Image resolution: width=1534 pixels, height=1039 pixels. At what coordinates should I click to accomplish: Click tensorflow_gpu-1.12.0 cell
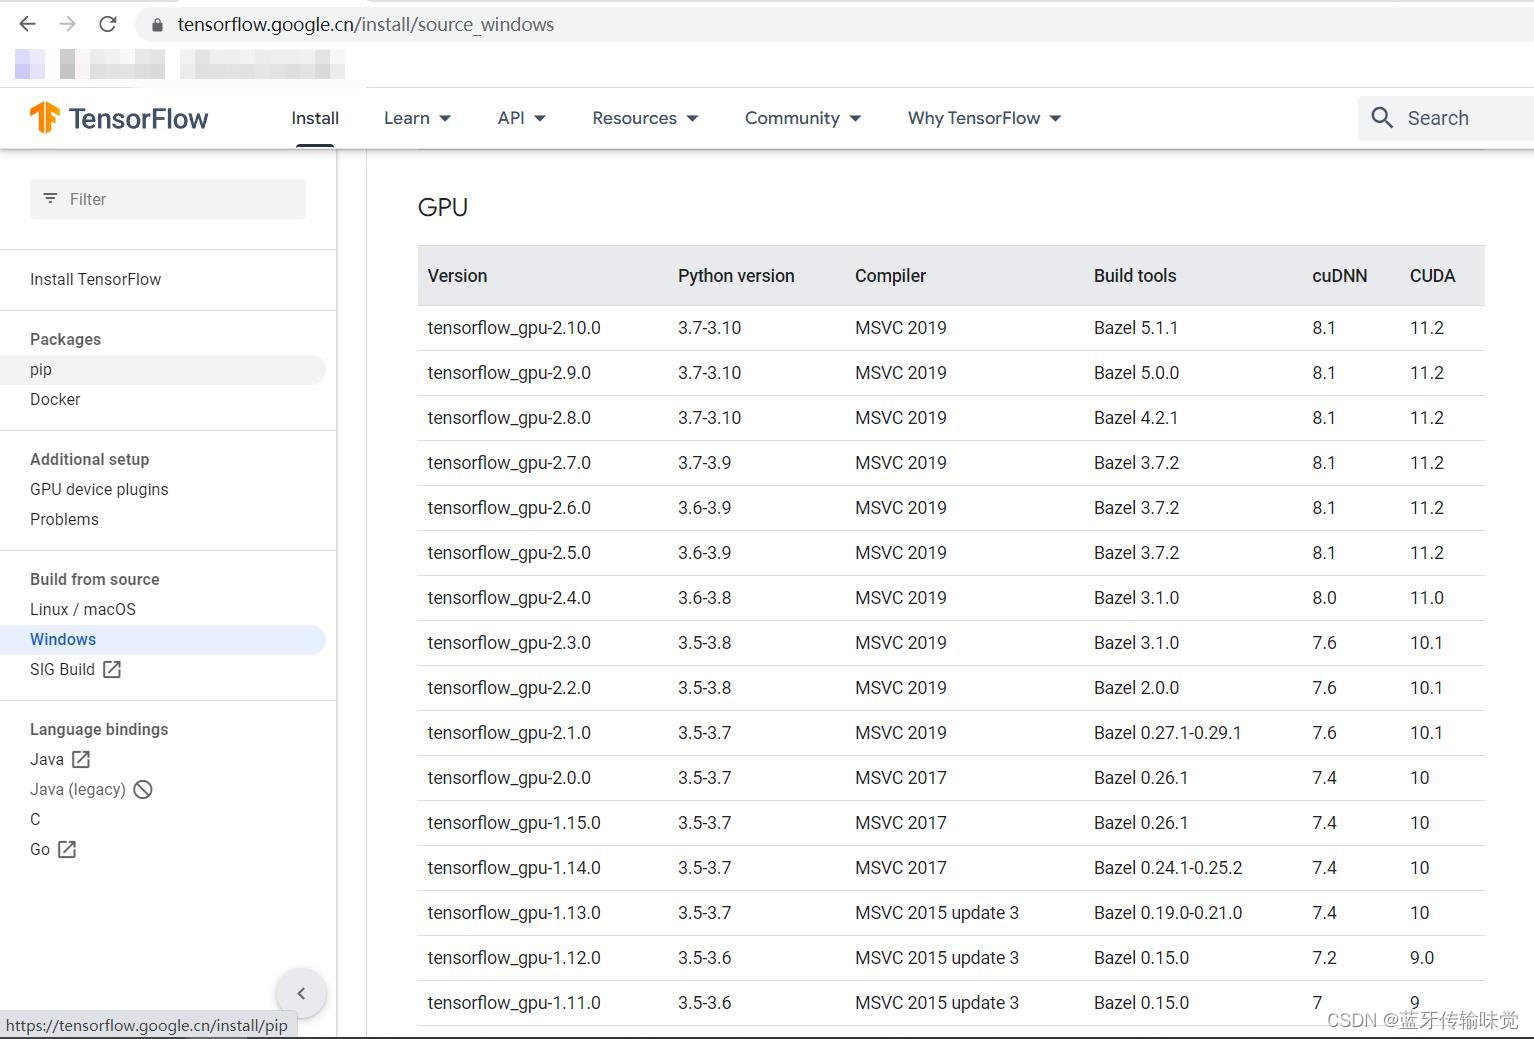pyautogui.click(x=514, y=958)
